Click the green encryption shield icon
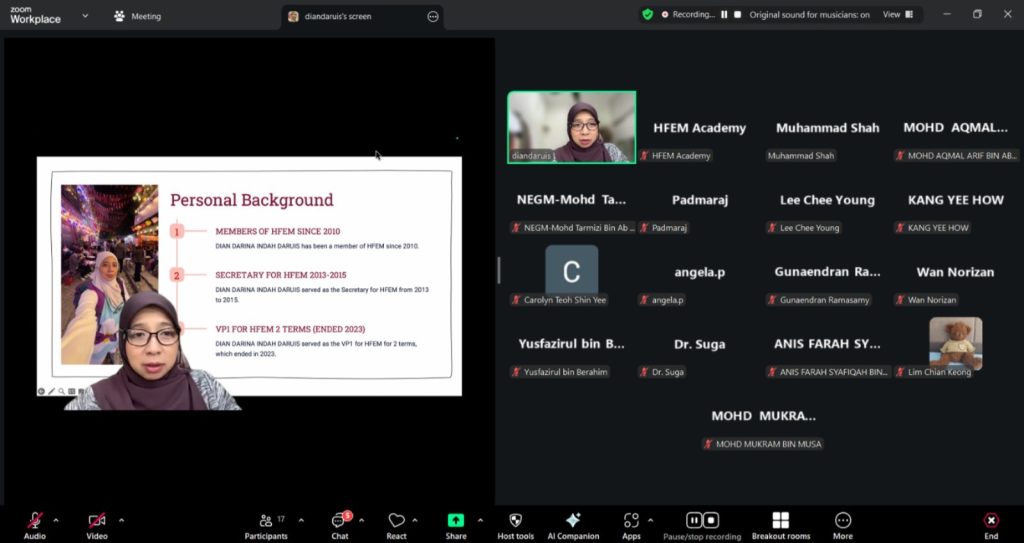This screenshot has width=1024, height=543. click(x=648, y=15)
